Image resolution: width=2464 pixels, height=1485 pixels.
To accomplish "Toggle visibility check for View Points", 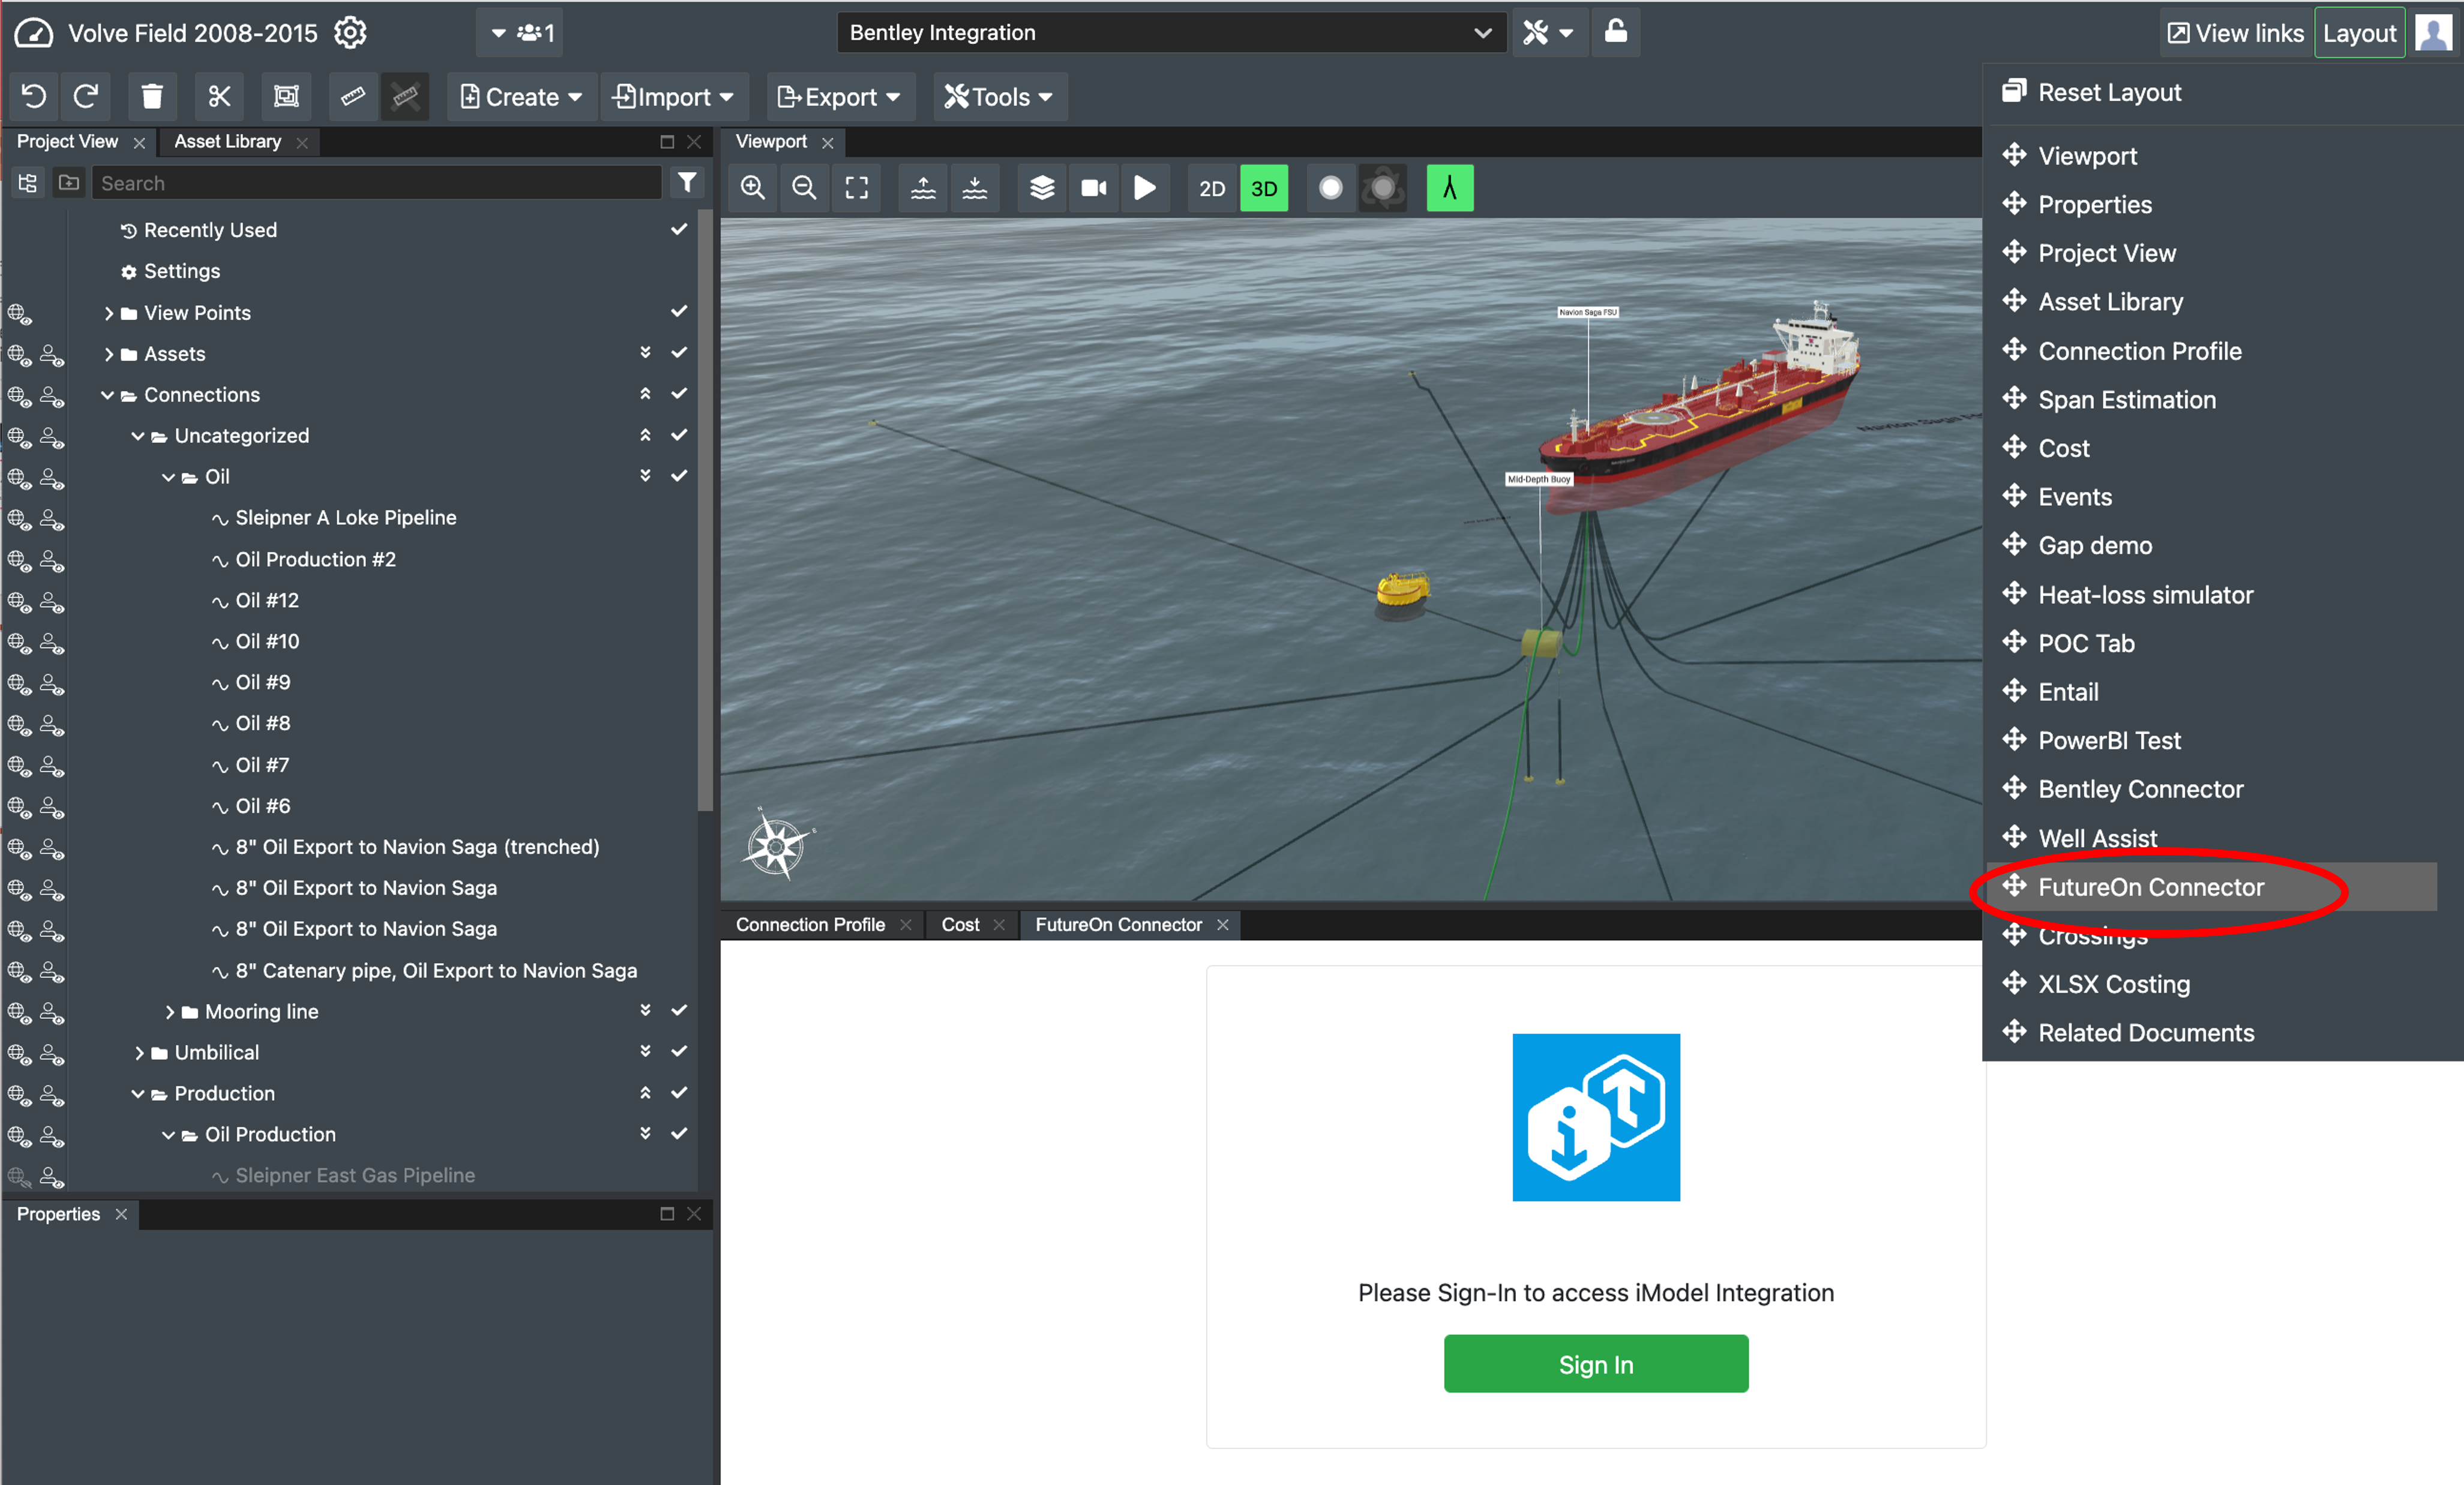I will point(679,311).
